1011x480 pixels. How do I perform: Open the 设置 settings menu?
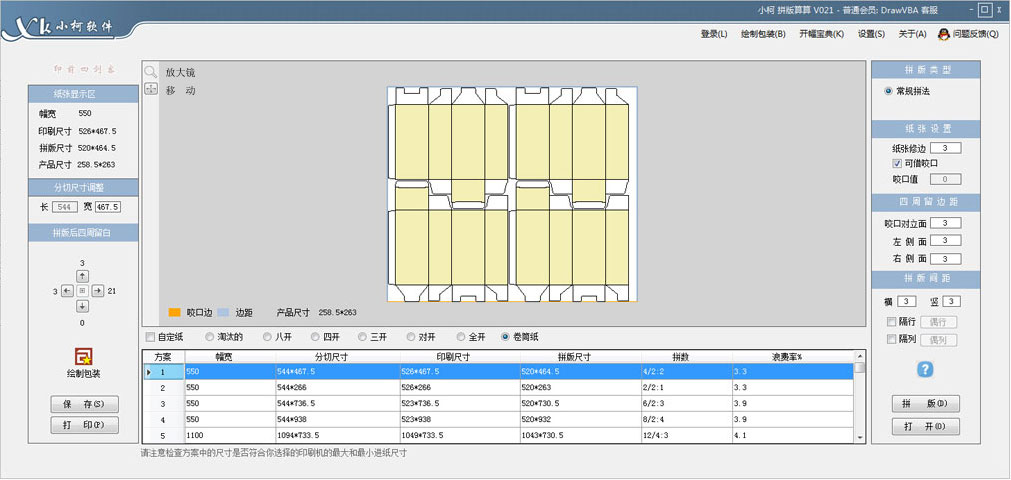coord(871,34)
